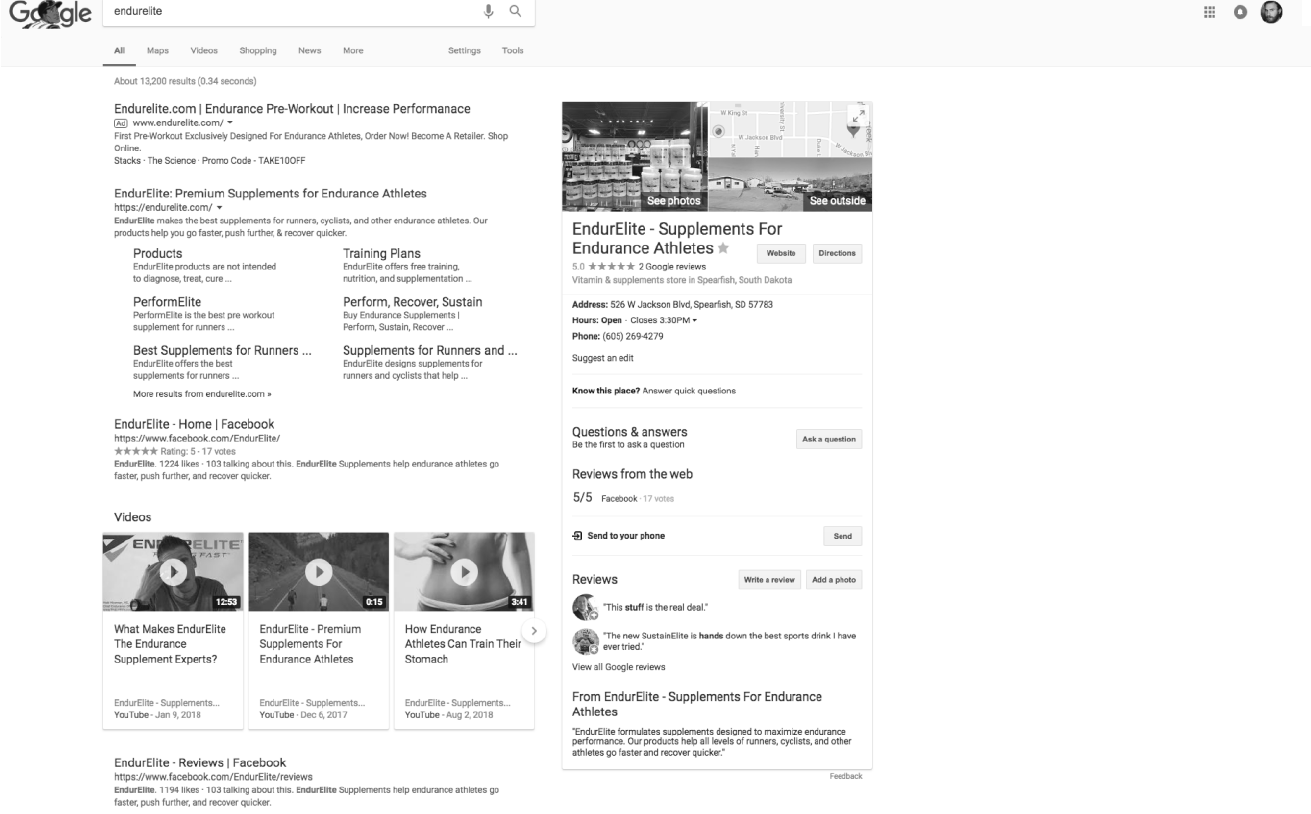Open first reviewer's profile picture
The height and width of the screenshot is (814, 1311).
tap(585, 607)
